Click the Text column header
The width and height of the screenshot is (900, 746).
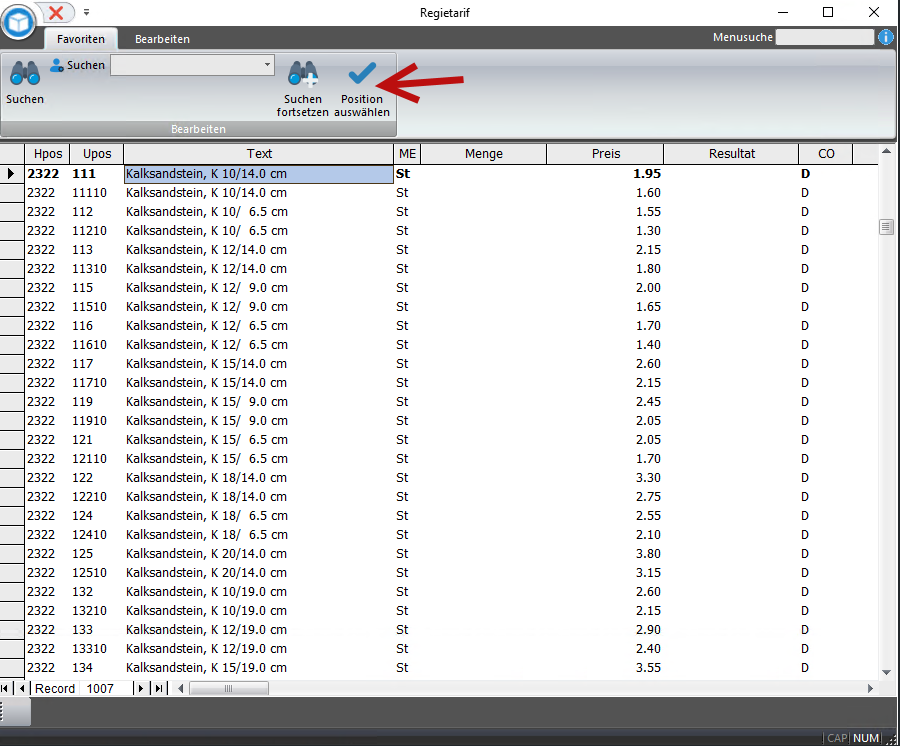[259, 154]
